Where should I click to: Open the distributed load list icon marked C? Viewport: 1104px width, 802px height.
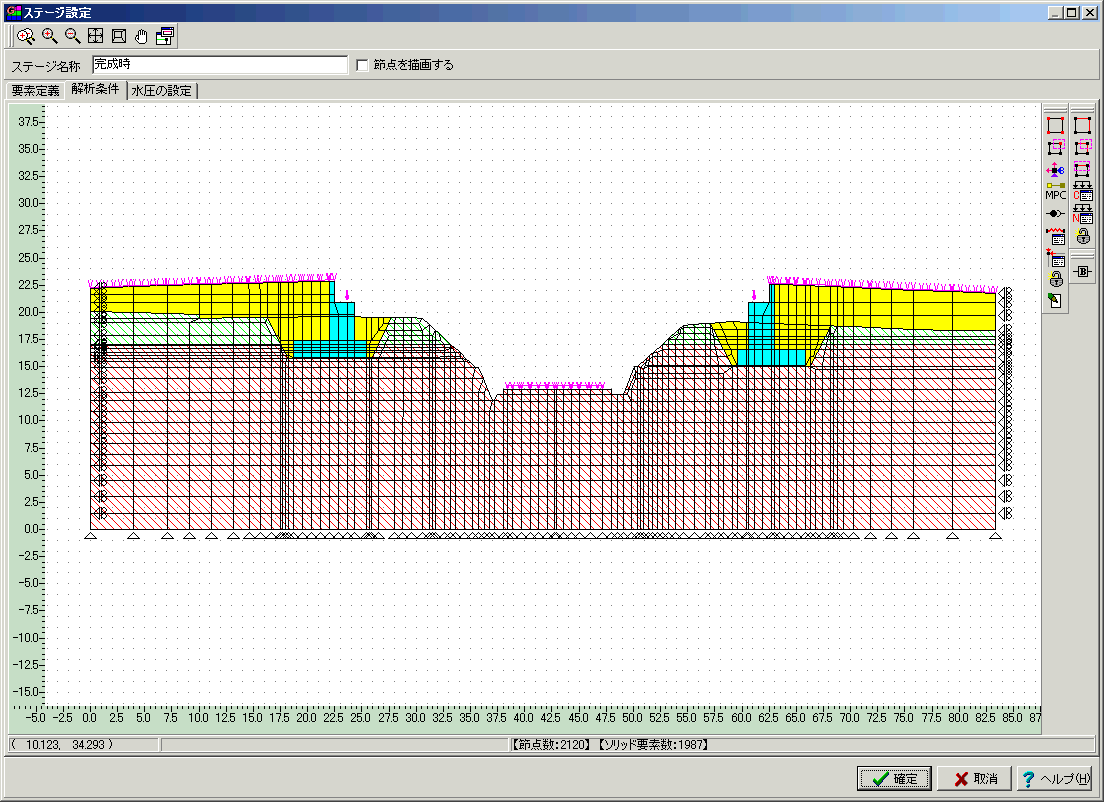tap(1082, 191)
